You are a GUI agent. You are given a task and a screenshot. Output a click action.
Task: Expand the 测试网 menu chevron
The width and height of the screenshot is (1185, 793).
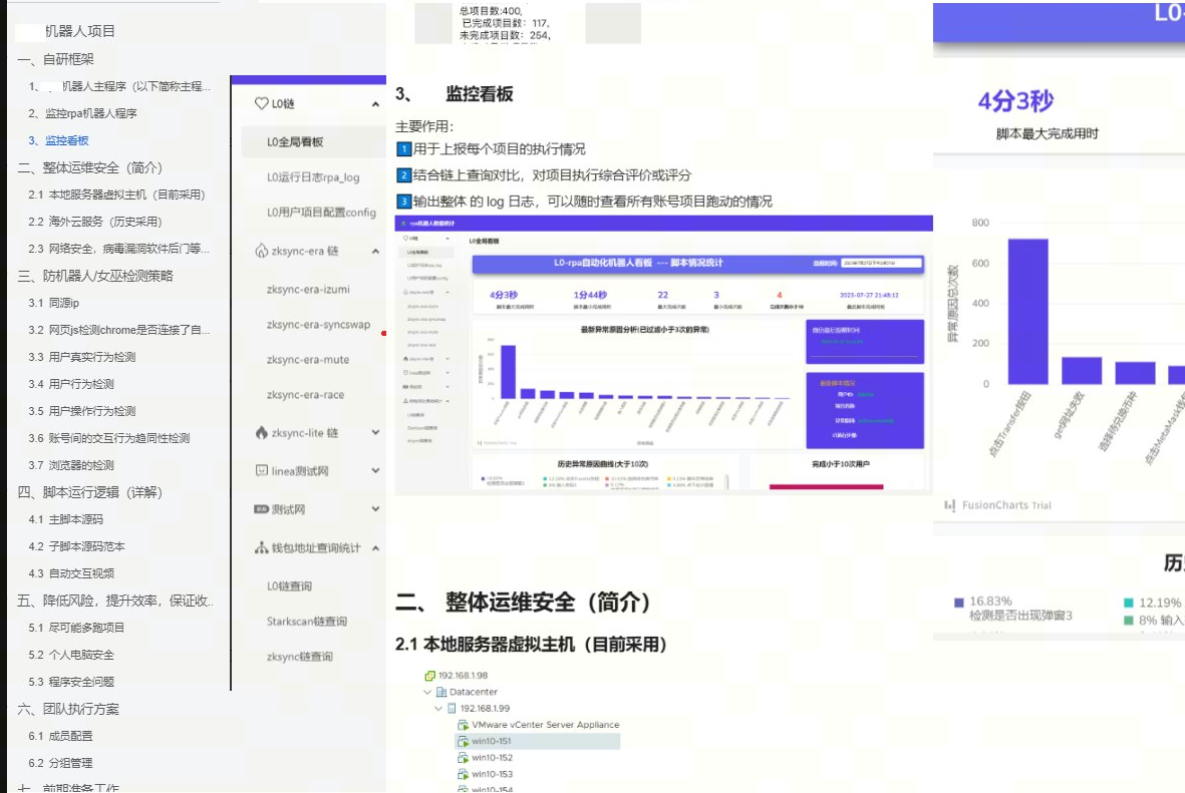click(x=376, y=509)
